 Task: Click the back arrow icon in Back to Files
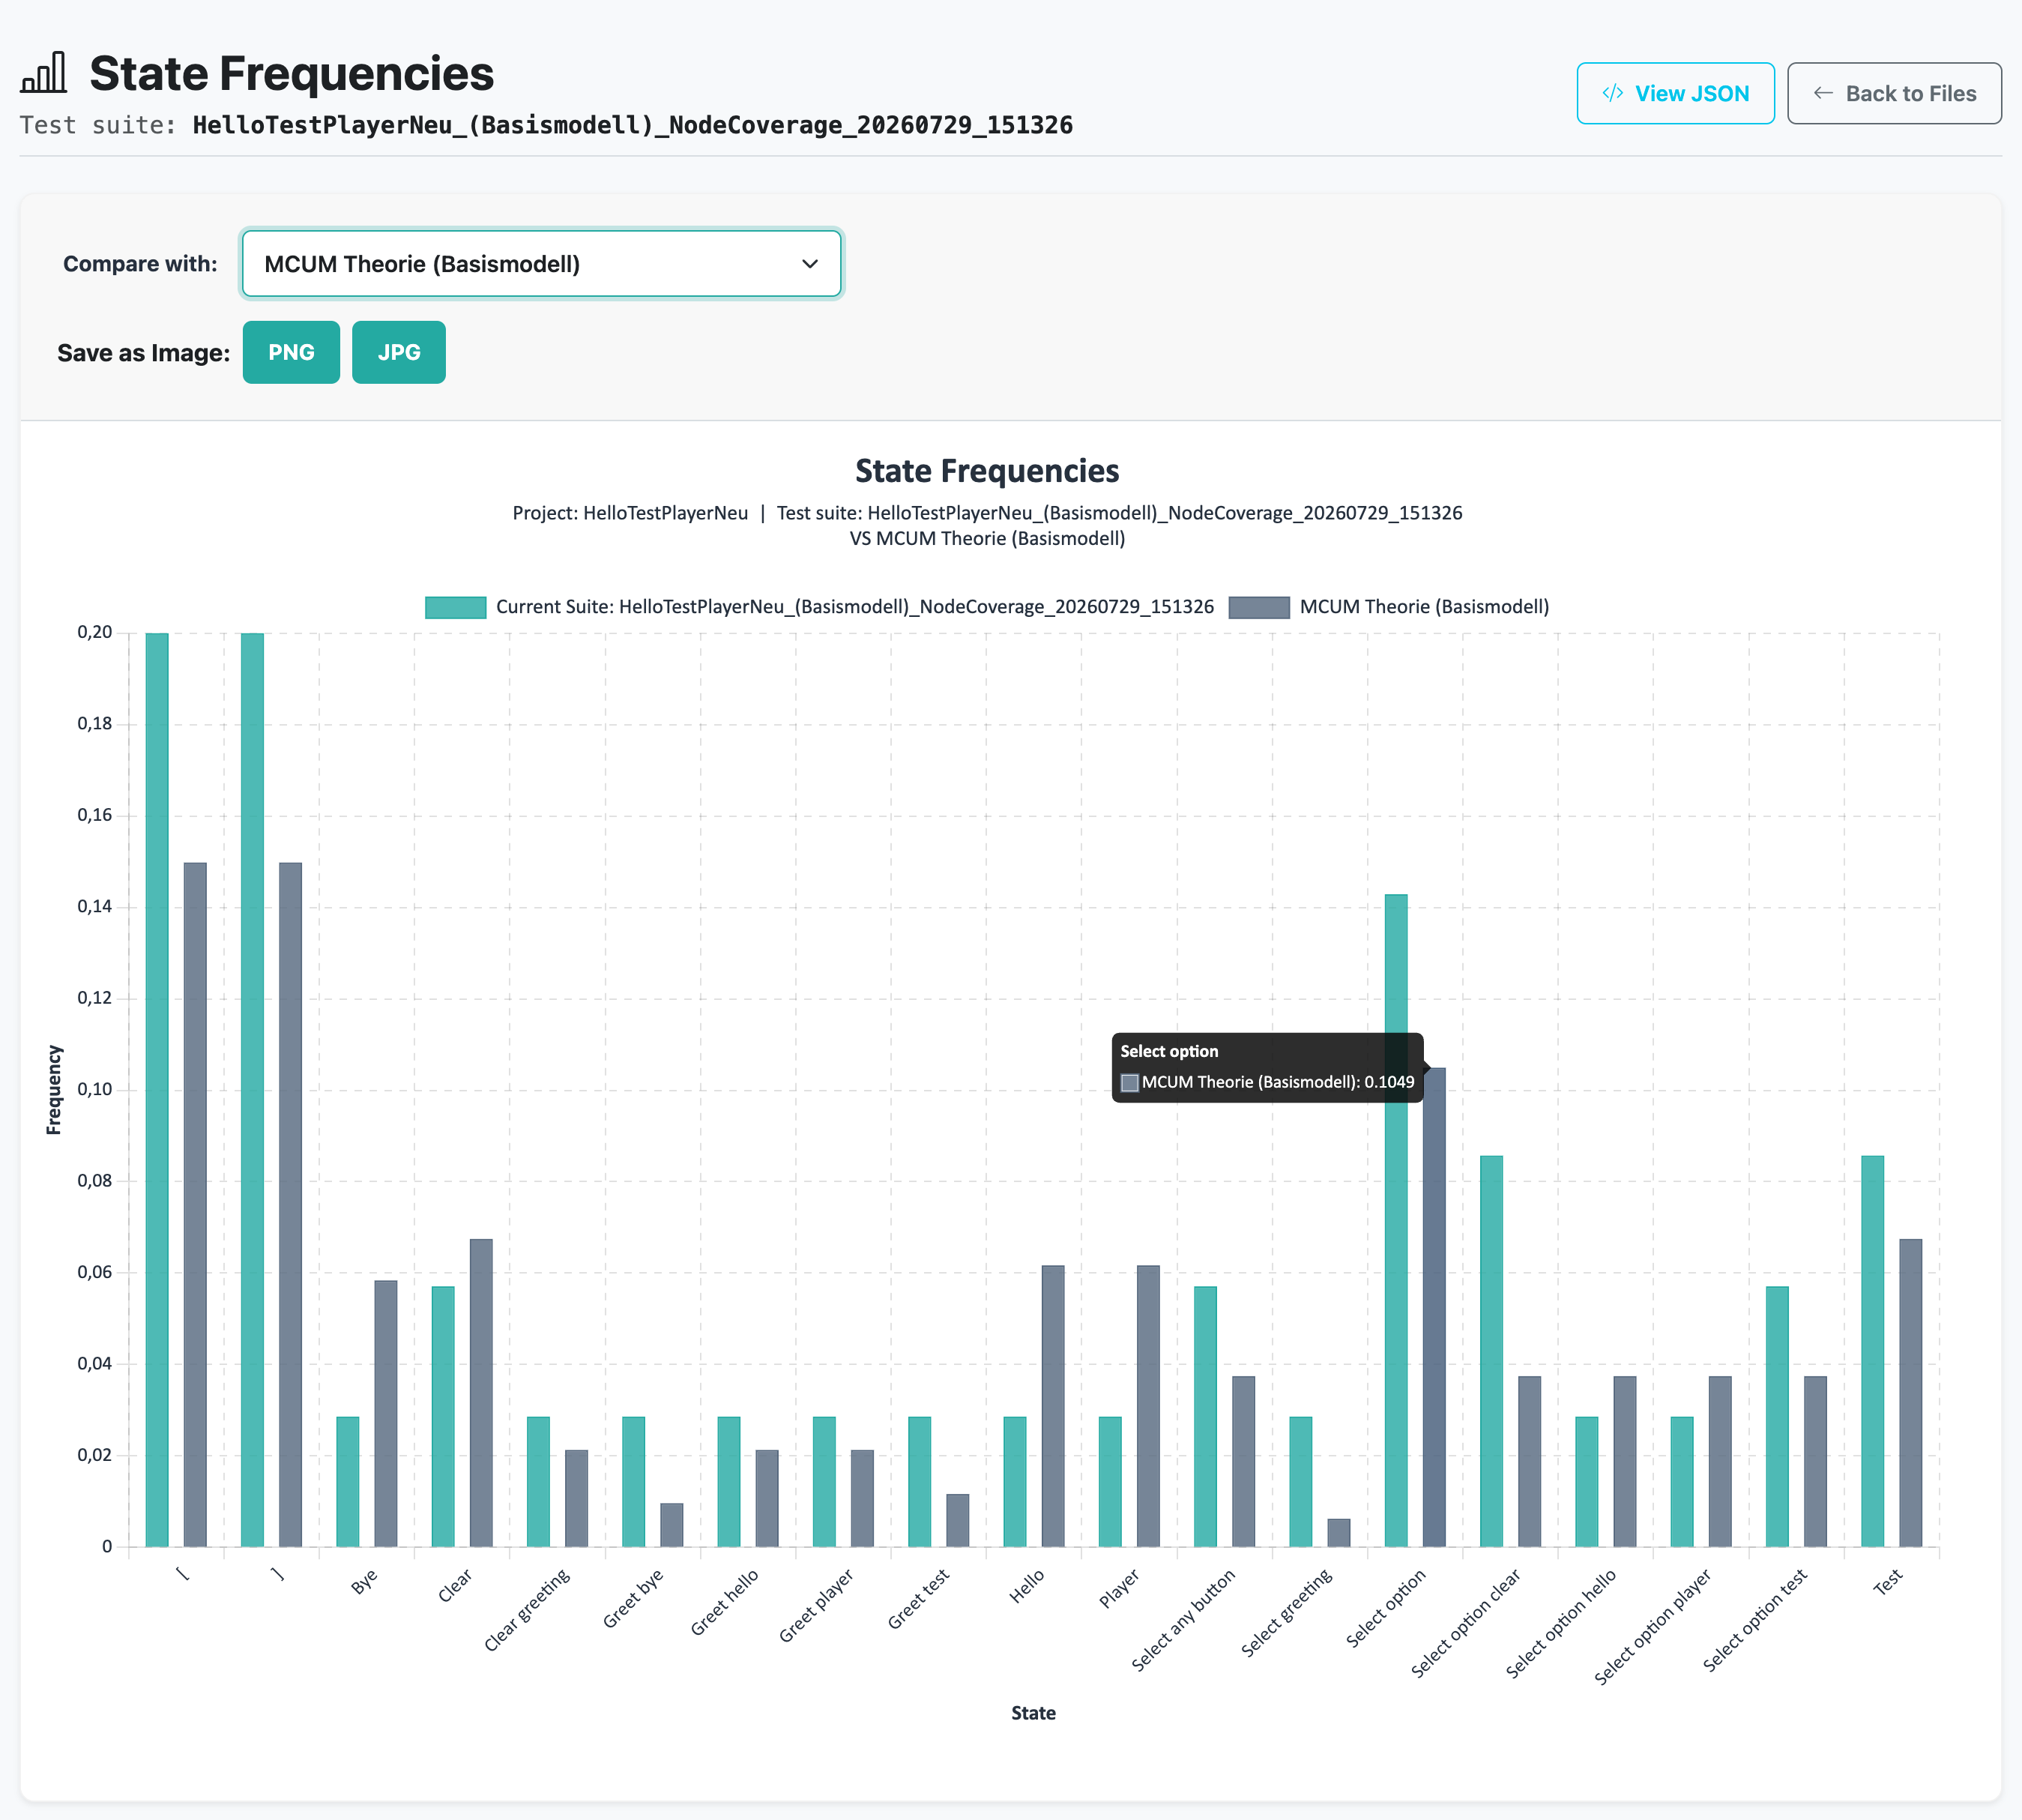click(1823, 93)
